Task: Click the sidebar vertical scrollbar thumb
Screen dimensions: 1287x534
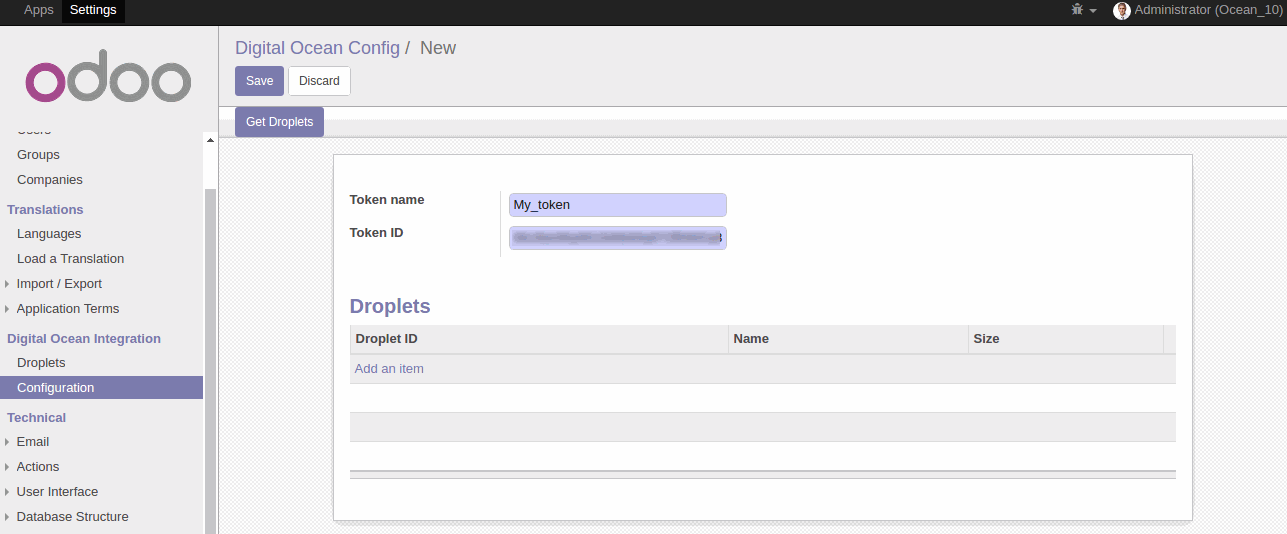Action: (210, 360)
